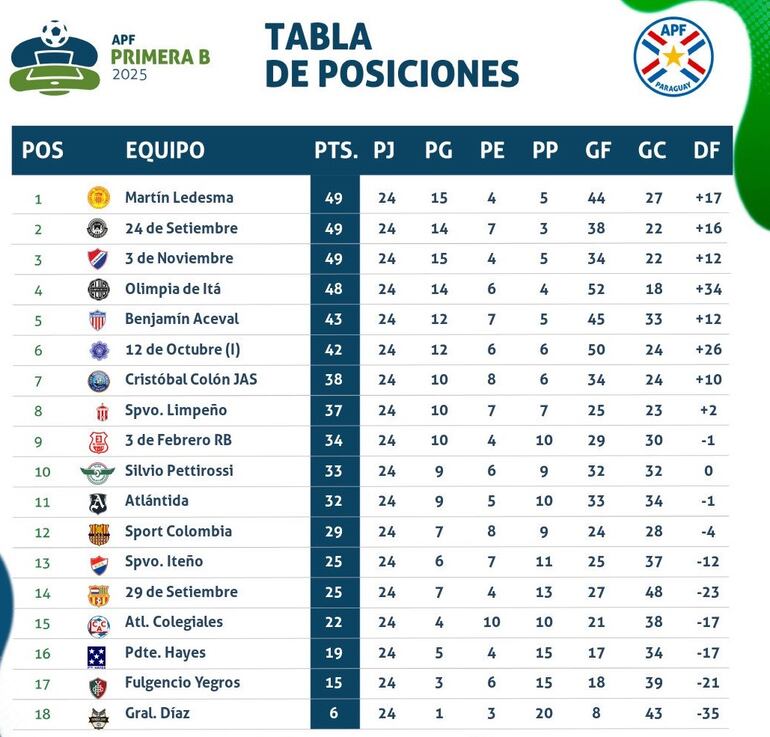Click Martín Ledesma's 49 points cell
770x737 pixels.
click(334, 198)
